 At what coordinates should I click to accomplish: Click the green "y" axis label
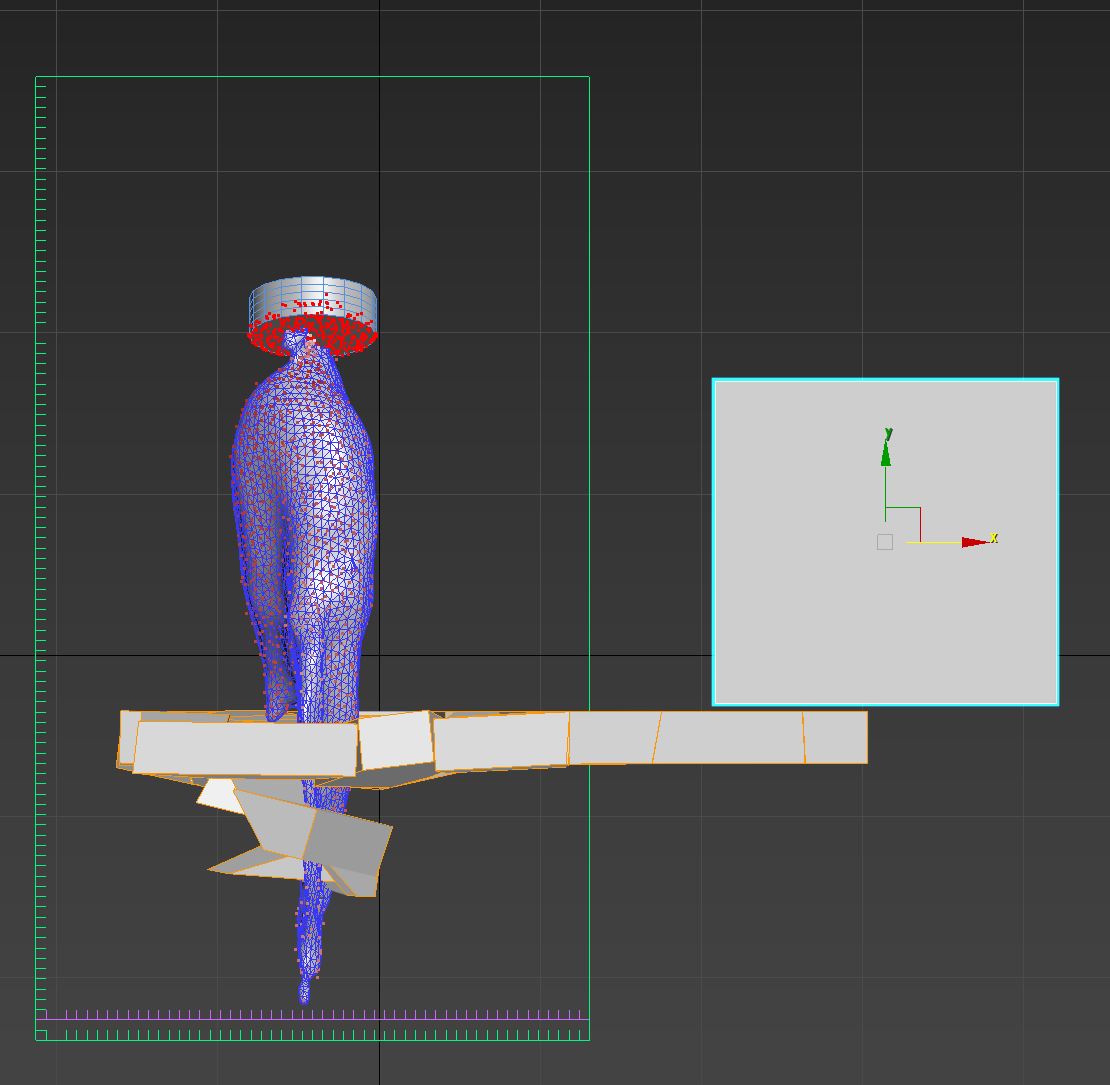coord(888,433)
